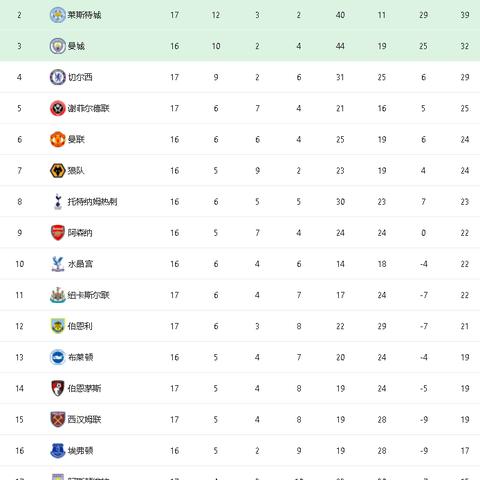Click the Arsenal club crest

[57, 233]
